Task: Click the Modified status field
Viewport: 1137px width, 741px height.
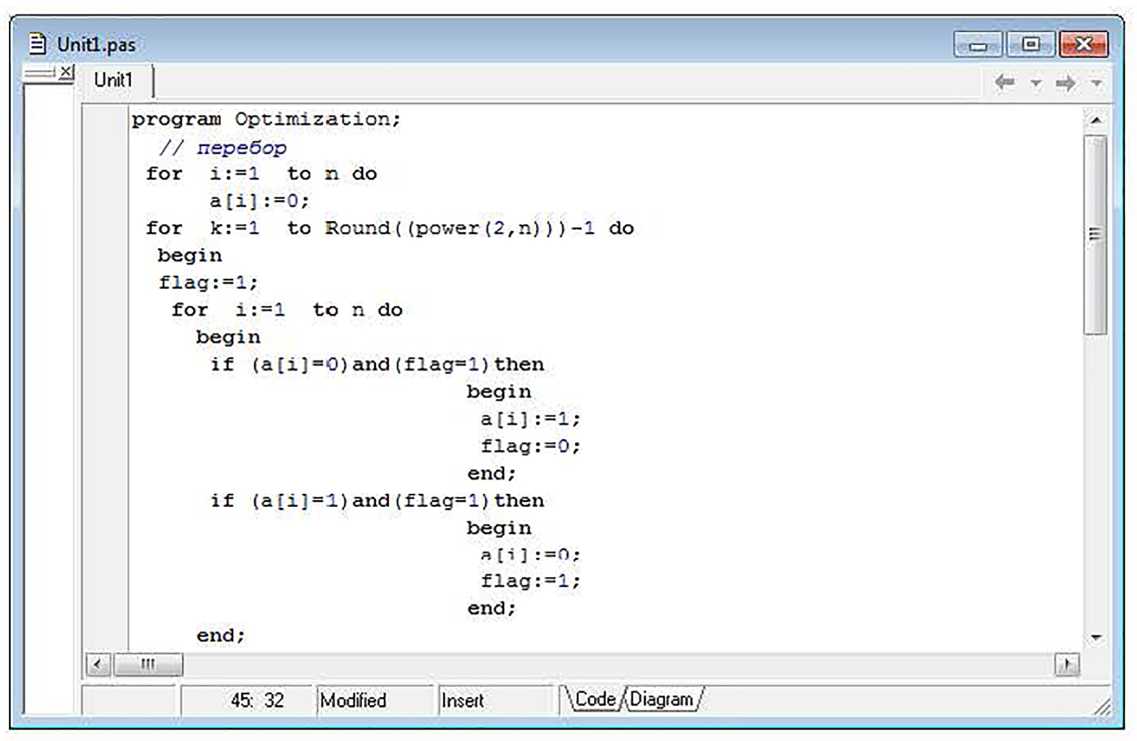Action: (x=376, y=700)
